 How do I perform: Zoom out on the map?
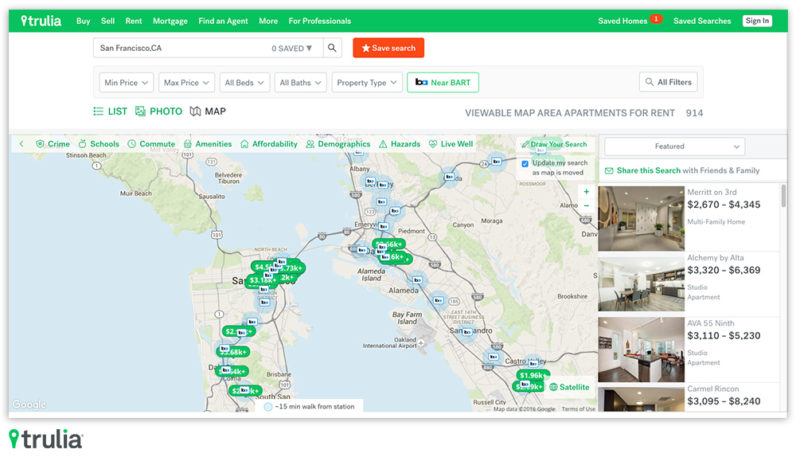pyautogui.click(x=586, y=206)
